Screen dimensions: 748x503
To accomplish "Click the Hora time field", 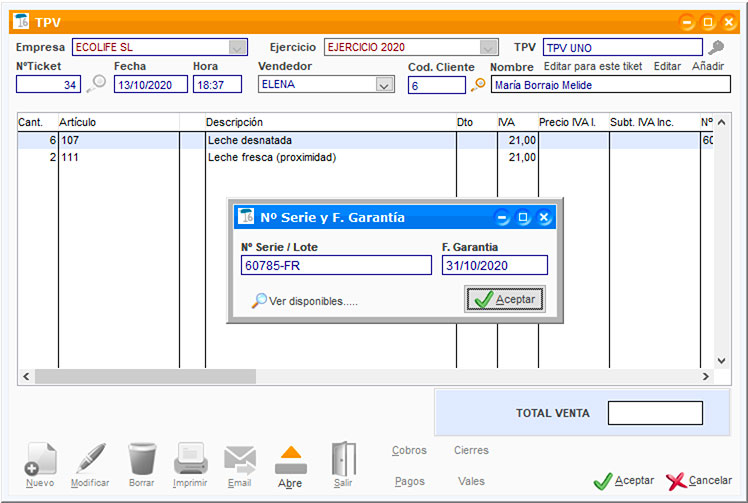I will pyautogui.click(x=217, y=84).
